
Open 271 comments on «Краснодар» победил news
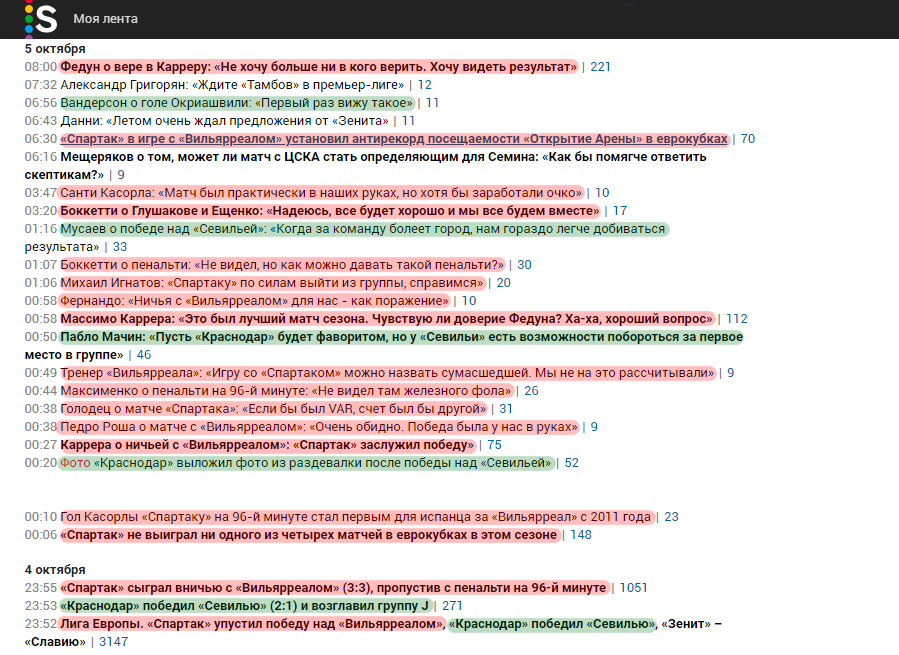[x=452, y=606]
